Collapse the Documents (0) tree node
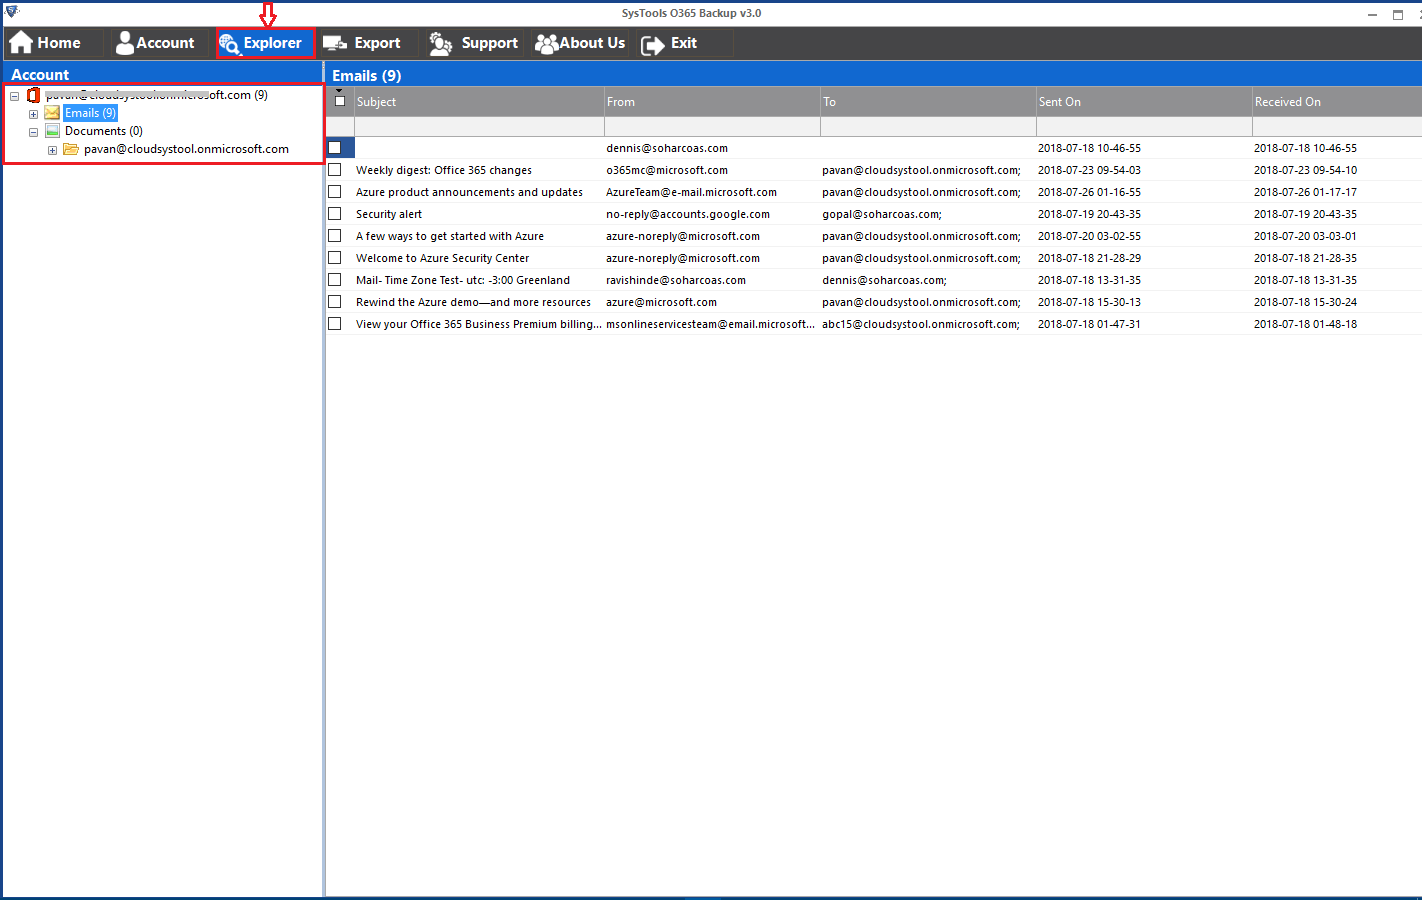 point(33,132)
